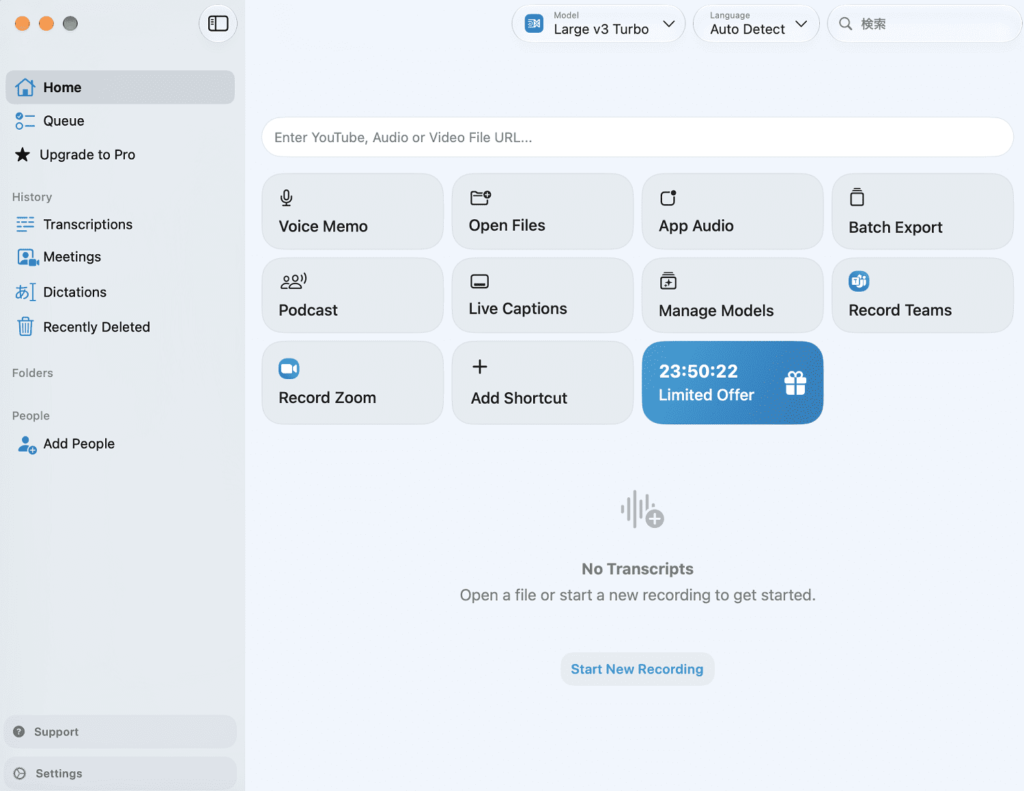Open the Queue list

(120, 121)
